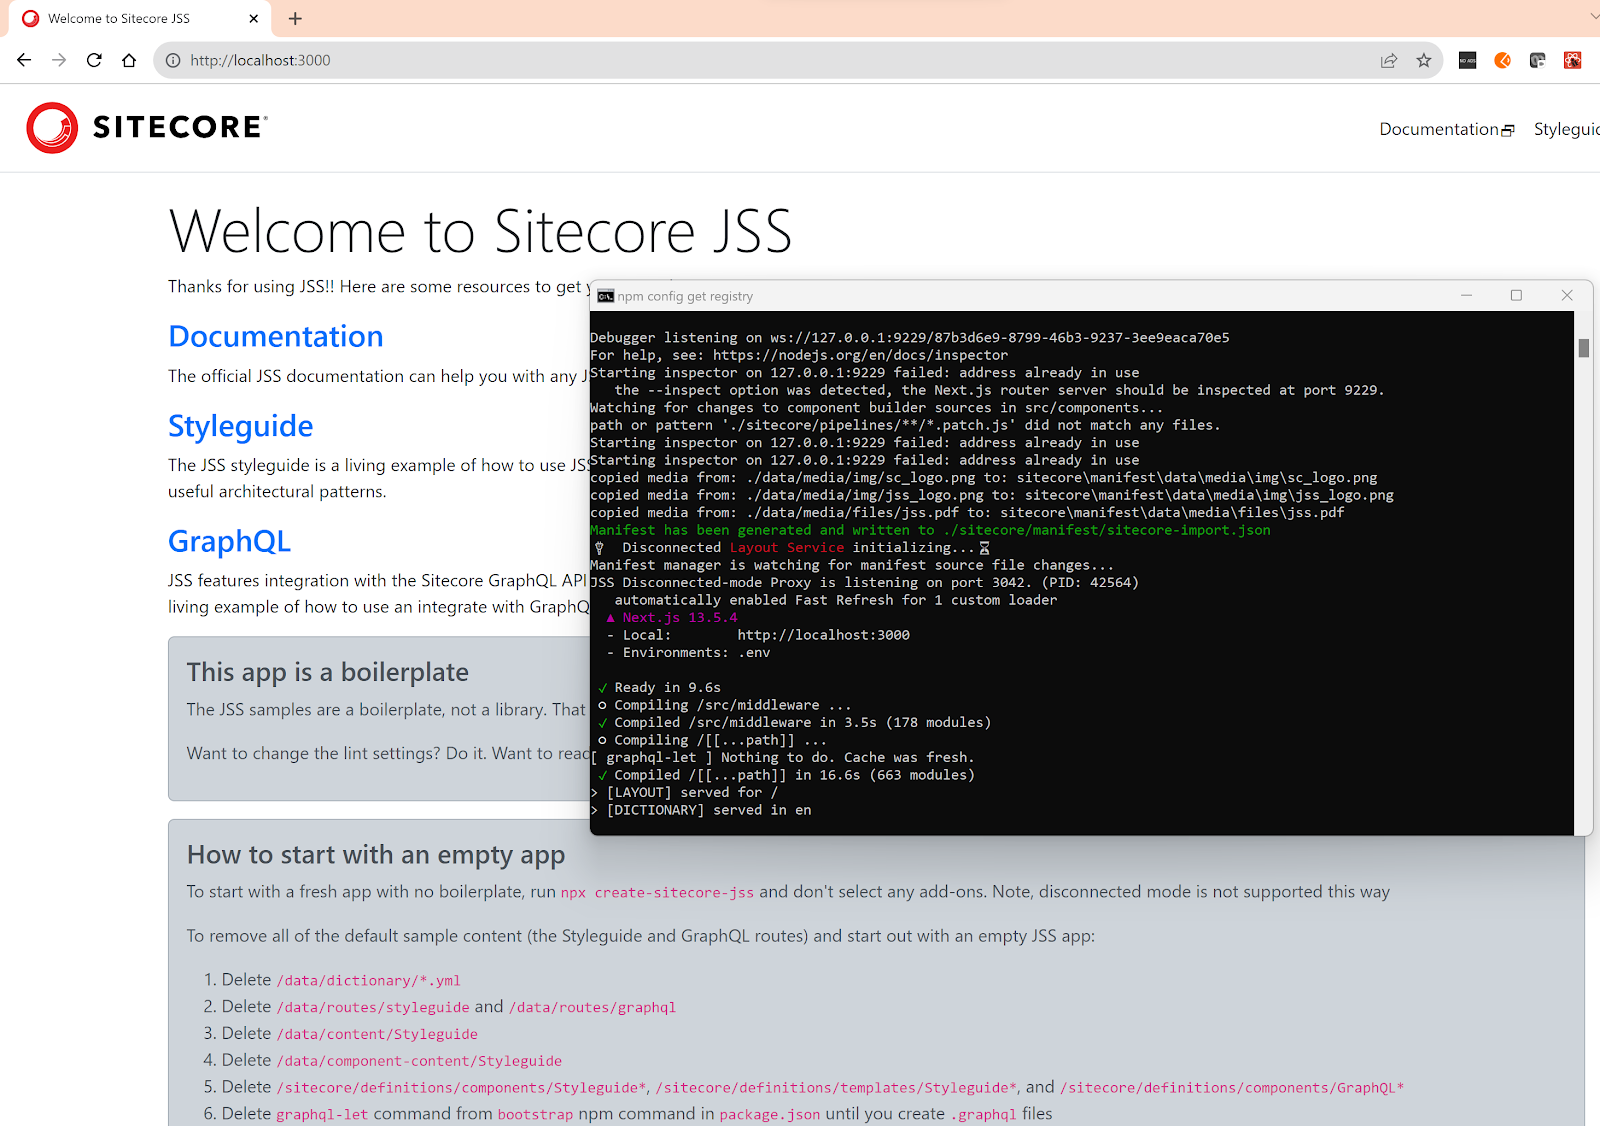Viewport: 1600px width, 1126px height.
Task: Click 'package.json' code text
Action: [770, 1115]
